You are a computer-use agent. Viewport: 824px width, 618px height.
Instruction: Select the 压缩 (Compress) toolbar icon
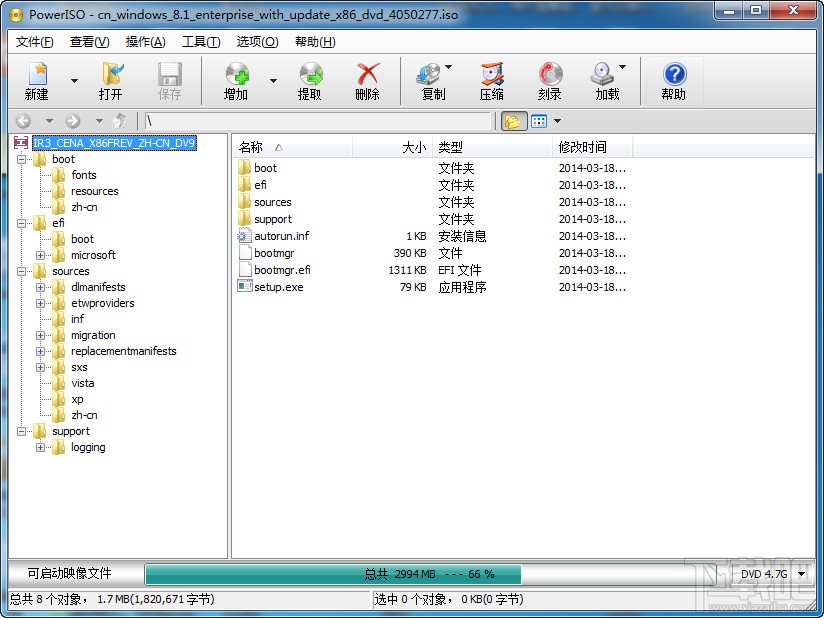tap(492, 80)
